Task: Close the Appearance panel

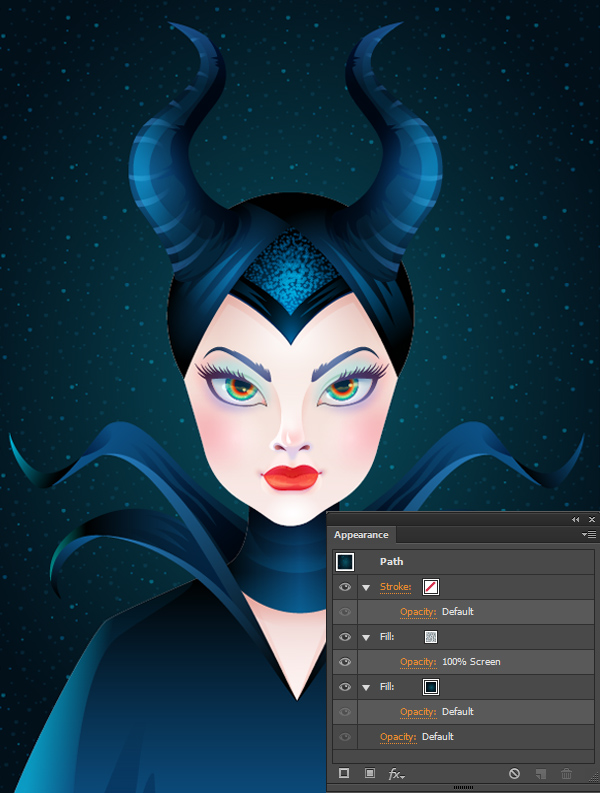Action: click(592, 519)
